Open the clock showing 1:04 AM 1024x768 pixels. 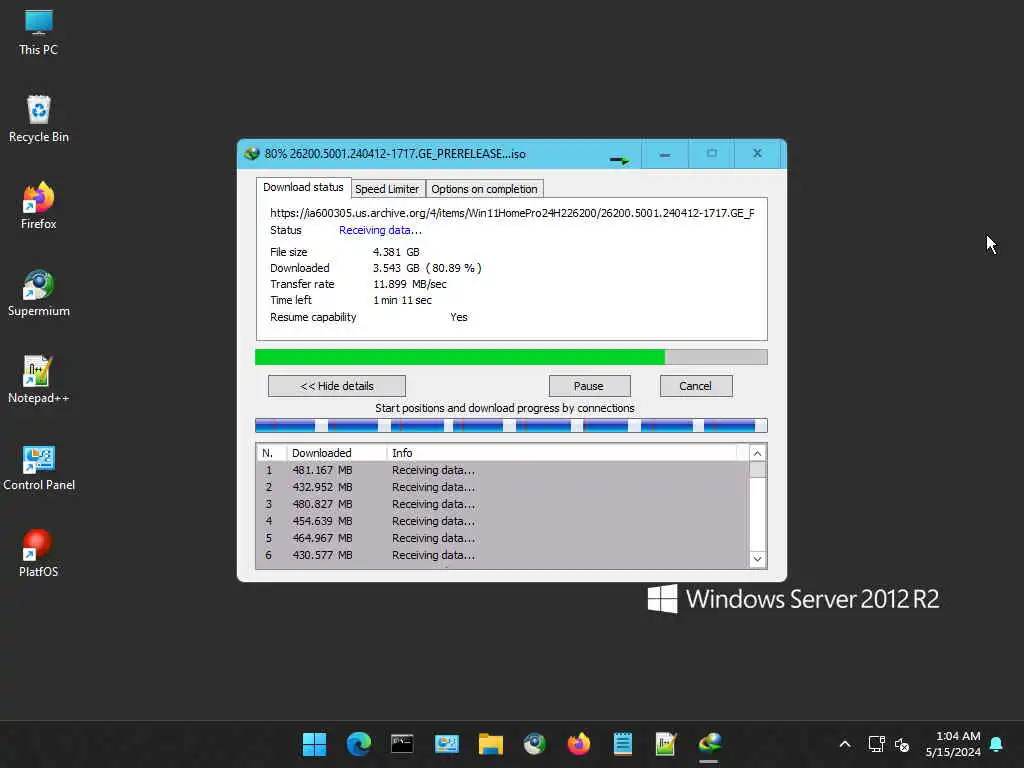click(953, 744)
